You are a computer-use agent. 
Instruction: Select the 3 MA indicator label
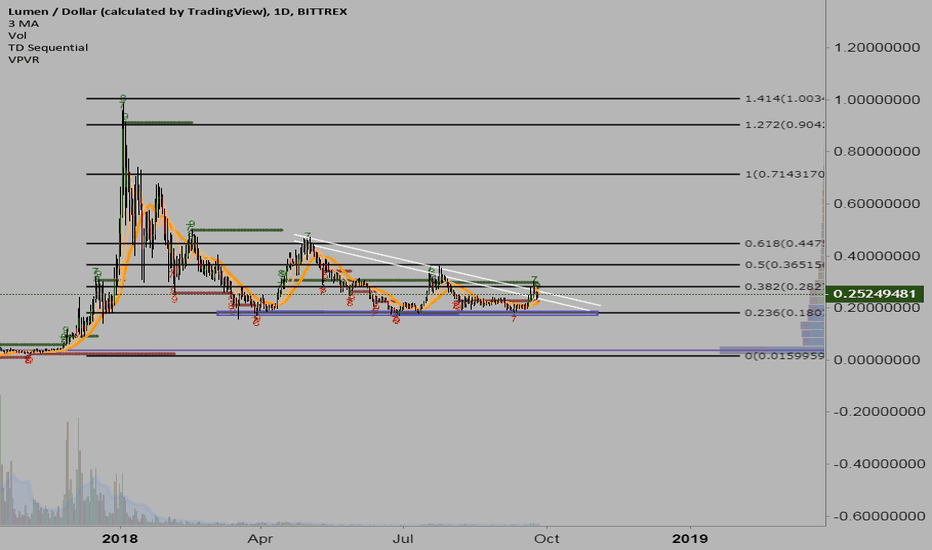[x=24, y=24]
